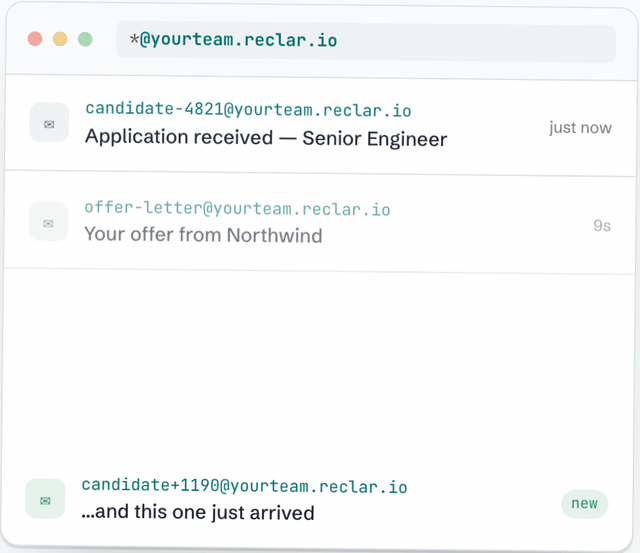Click the red window close dot

pos(35,39)
